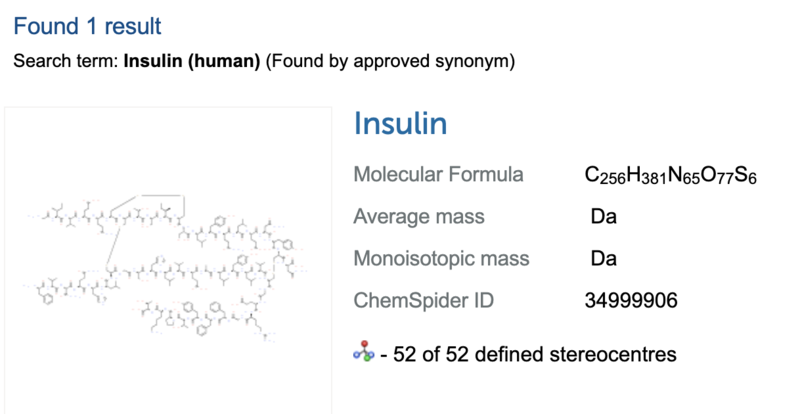Click the Average mass label
The image size is (800, 414).
point(419,216)
